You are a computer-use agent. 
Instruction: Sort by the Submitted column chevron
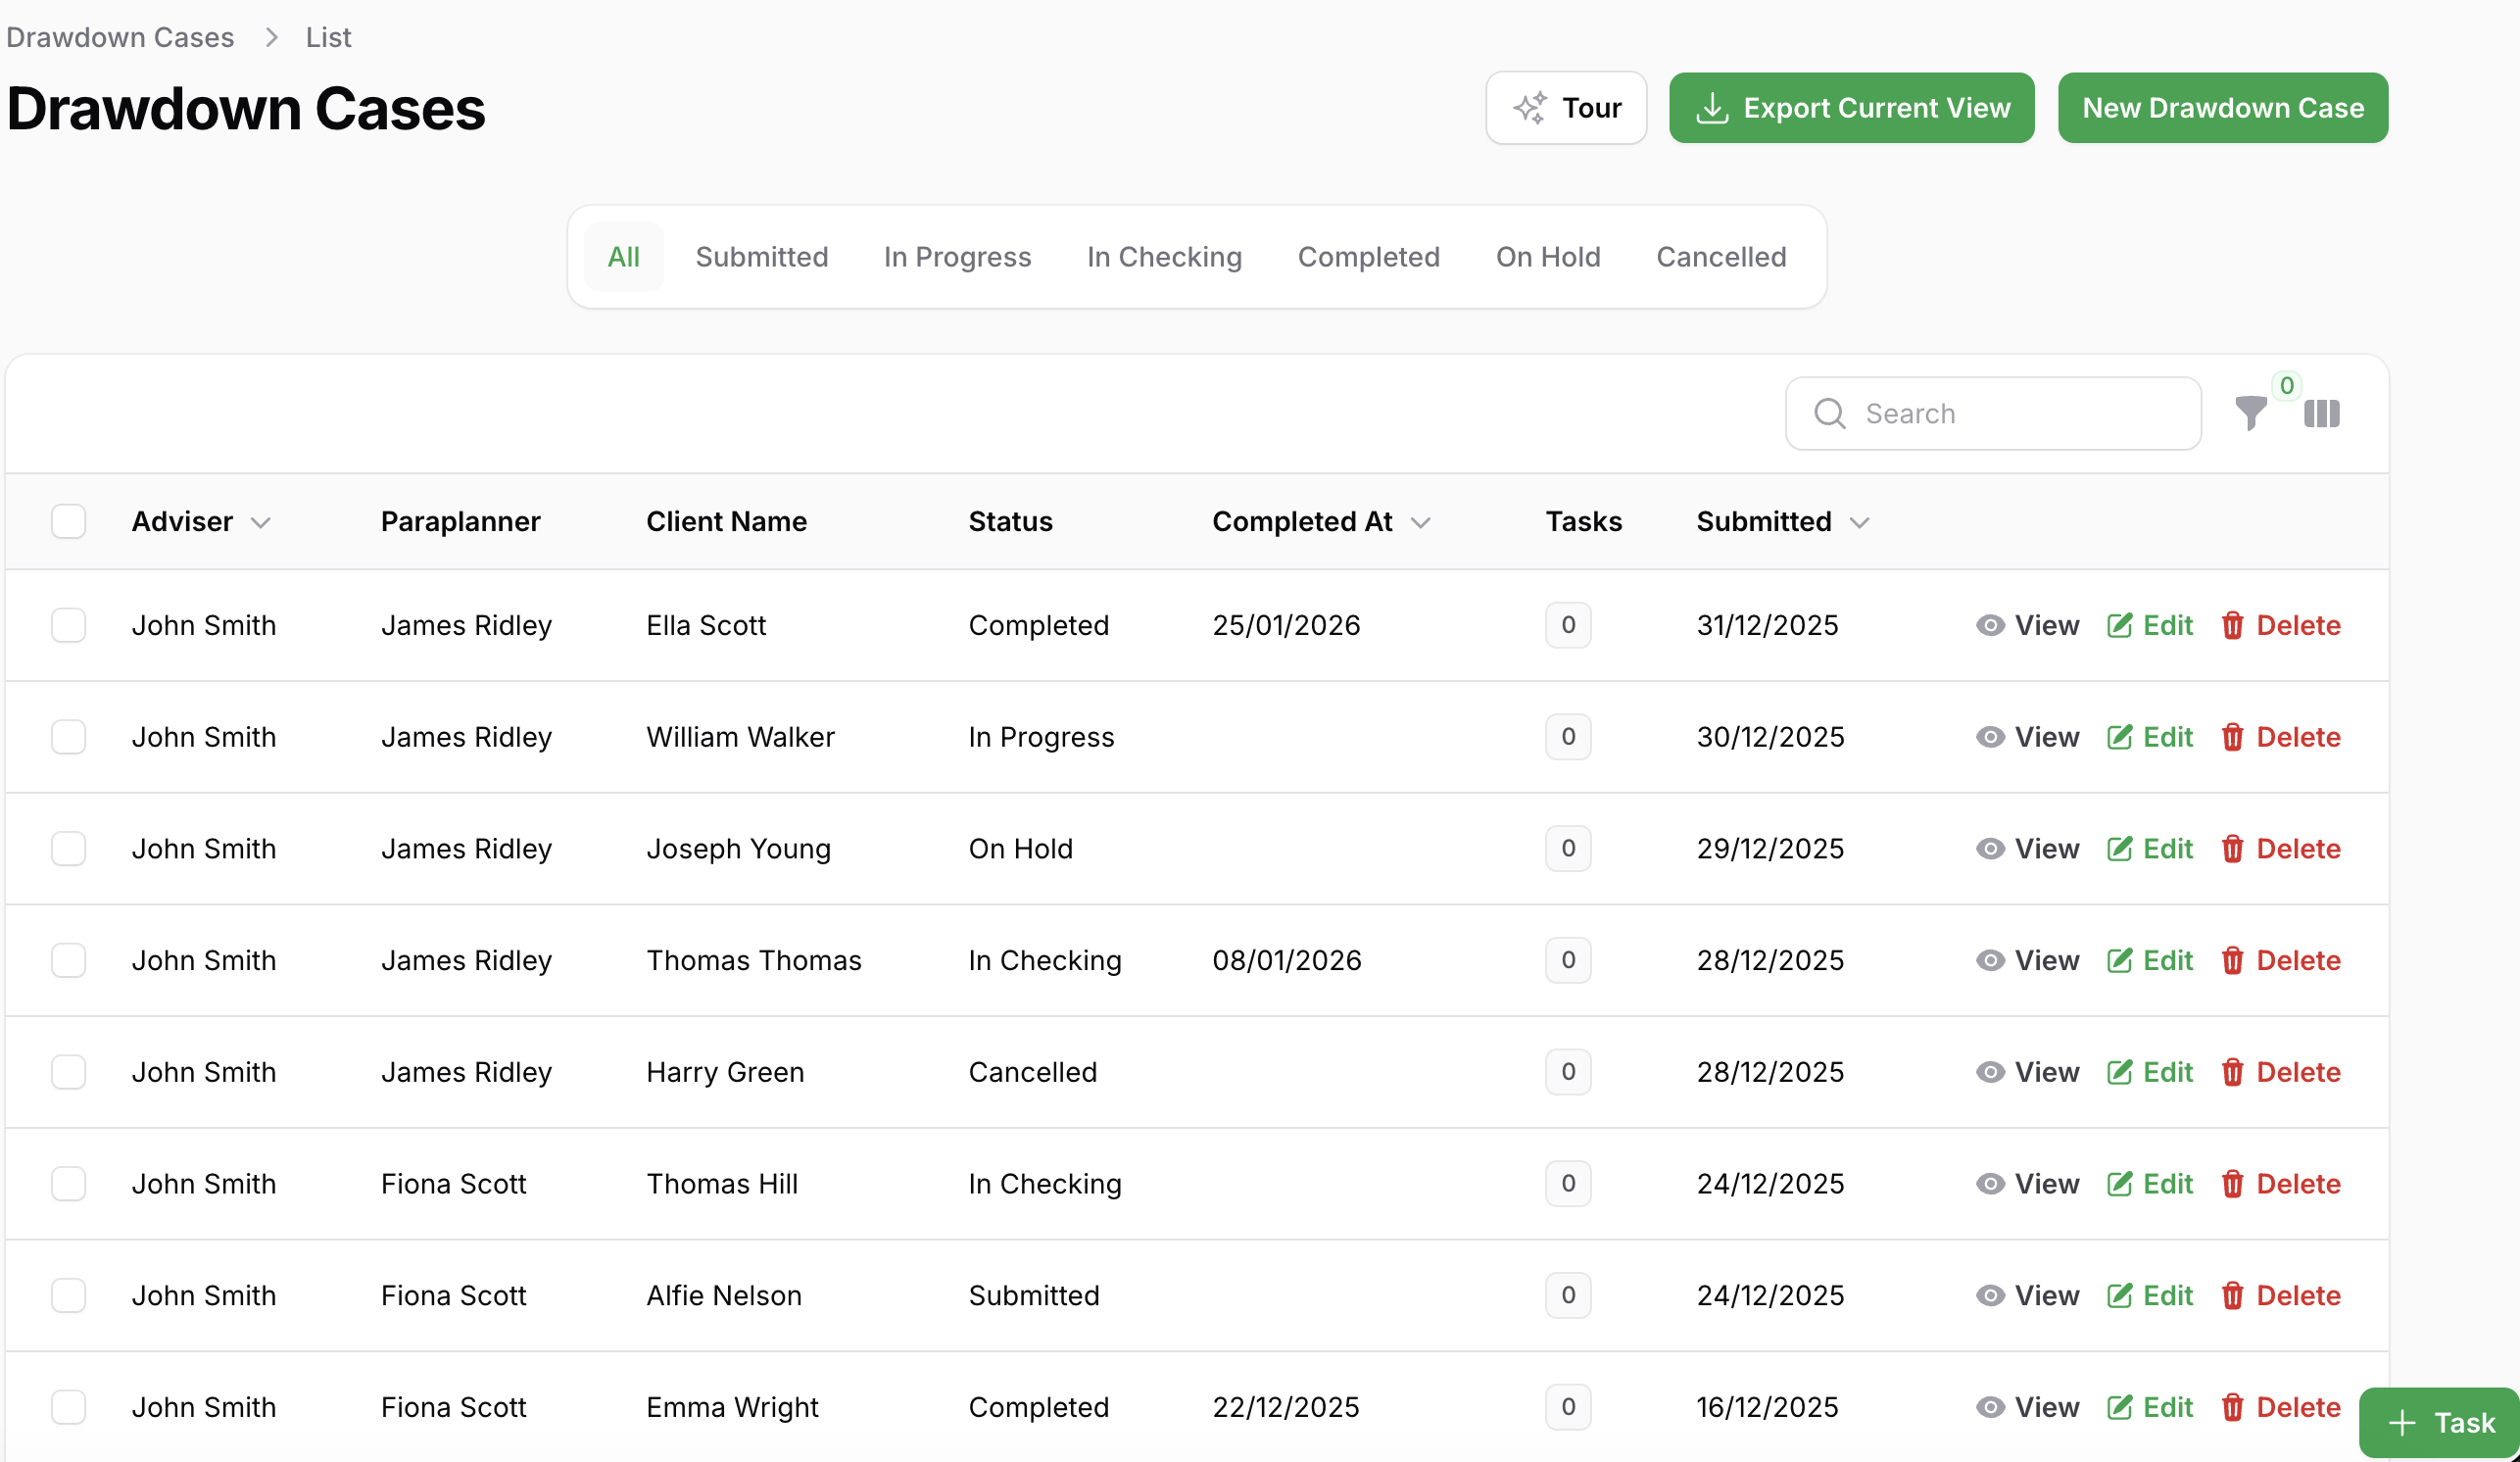[x=1859, y=523]
